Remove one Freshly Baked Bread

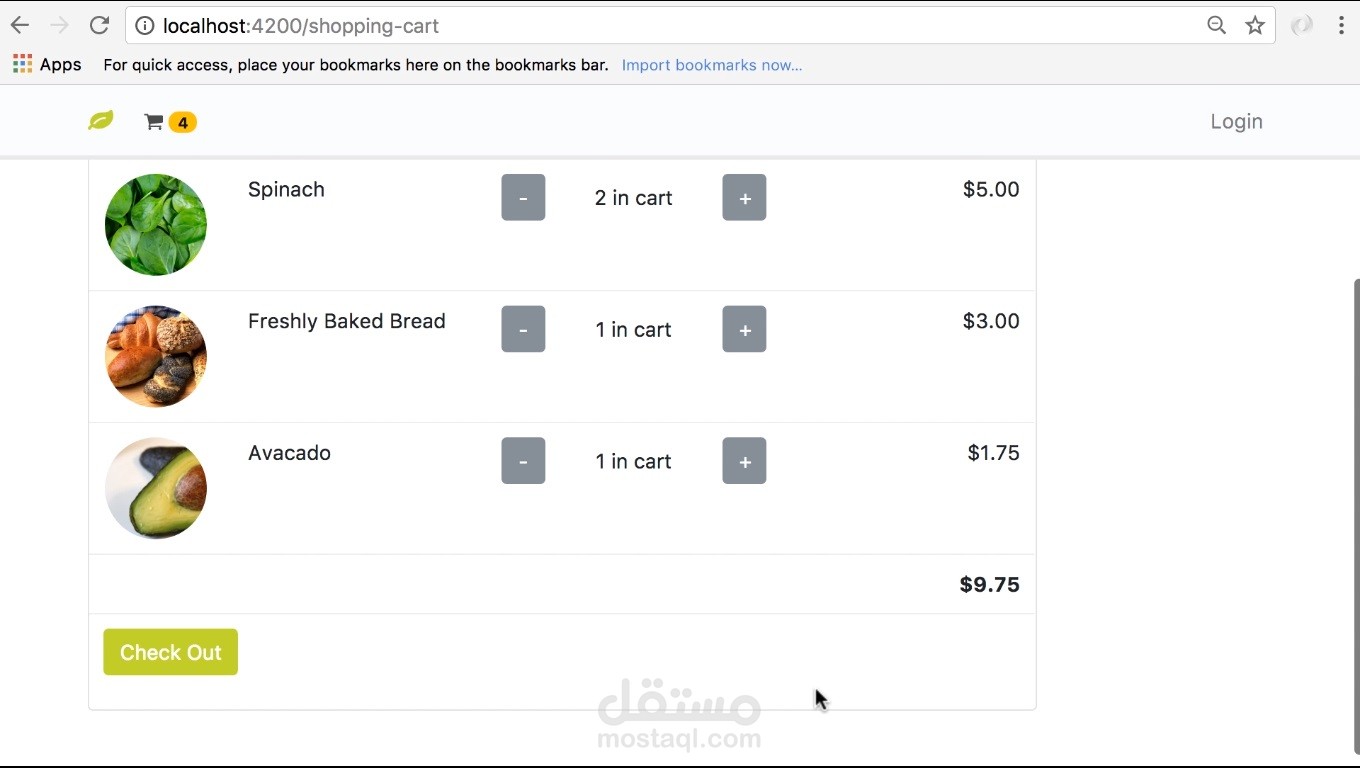tap(523, 329)
